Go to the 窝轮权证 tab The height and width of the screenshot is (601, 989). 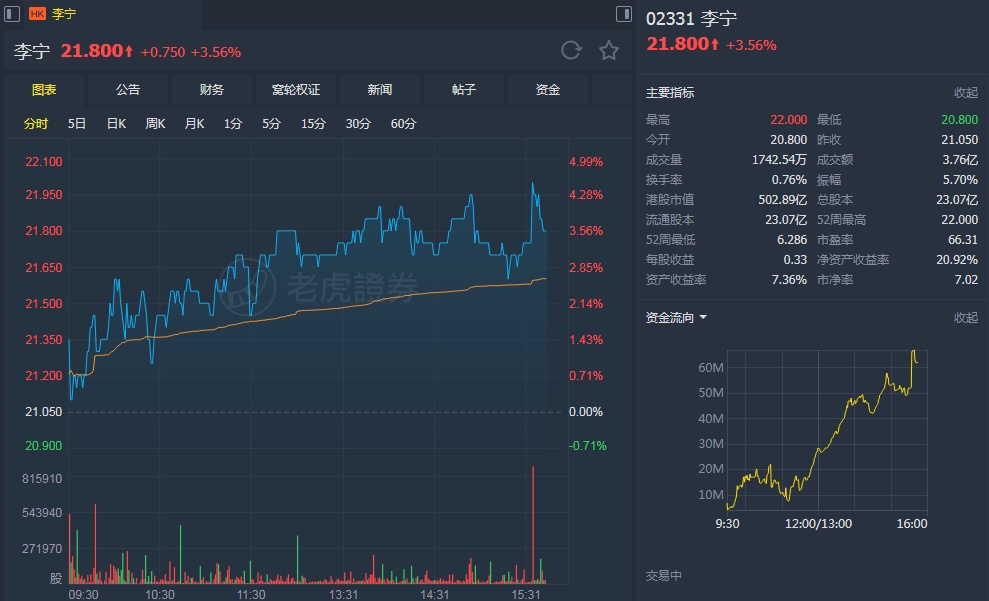(x=296, y=90)
